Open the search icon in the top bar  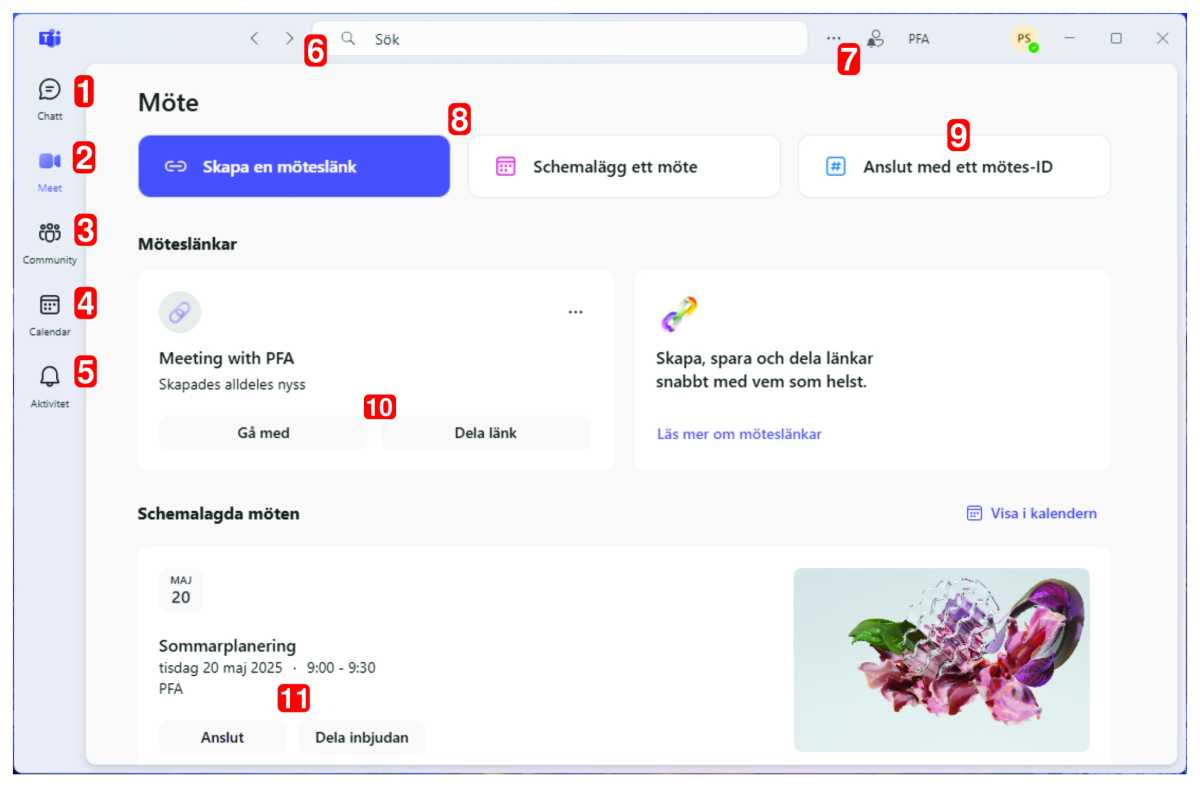(x=347, y=39)
